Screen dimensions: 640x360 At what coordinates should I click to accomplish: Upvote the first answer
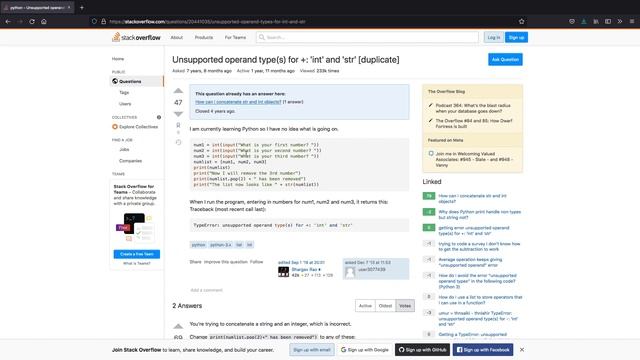click(x=178, y=326)
